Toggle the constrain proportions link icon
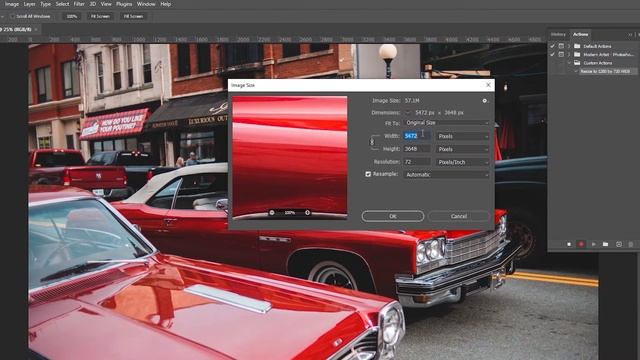The height and width of the screenshot is (360, 640). 372,142
